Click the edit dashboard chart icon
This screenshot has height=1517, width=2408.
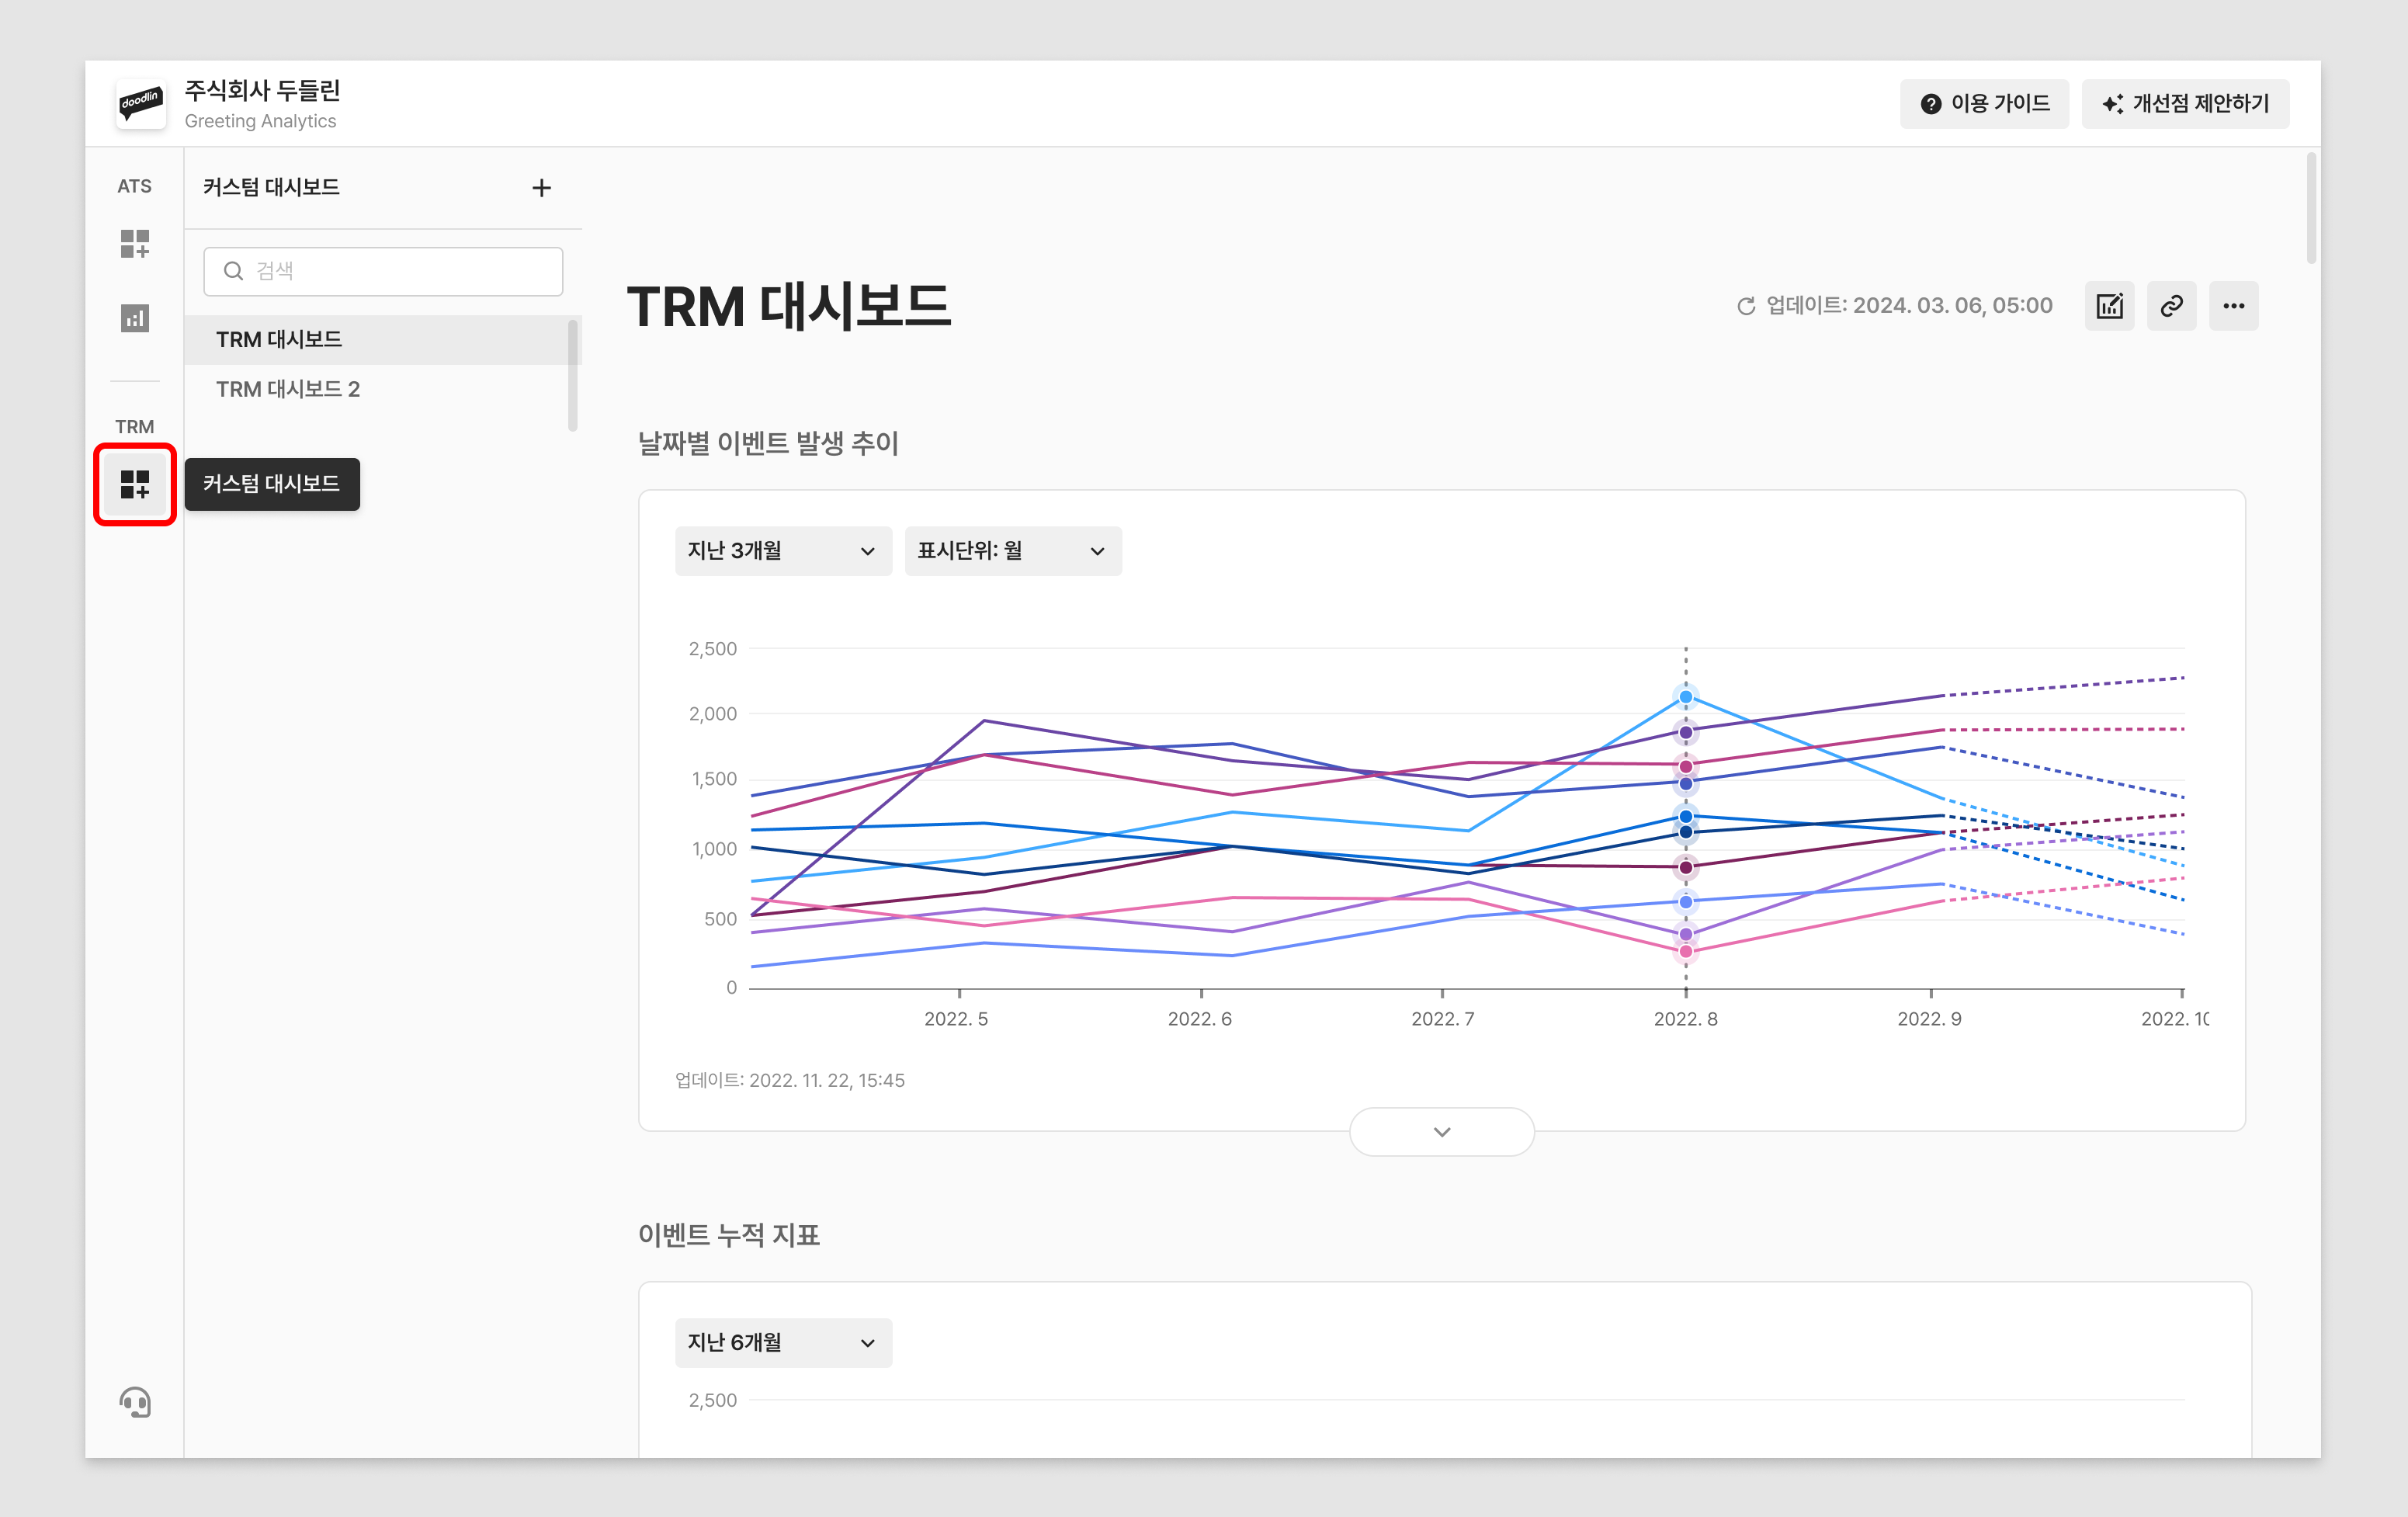[x=2109, y=306]
